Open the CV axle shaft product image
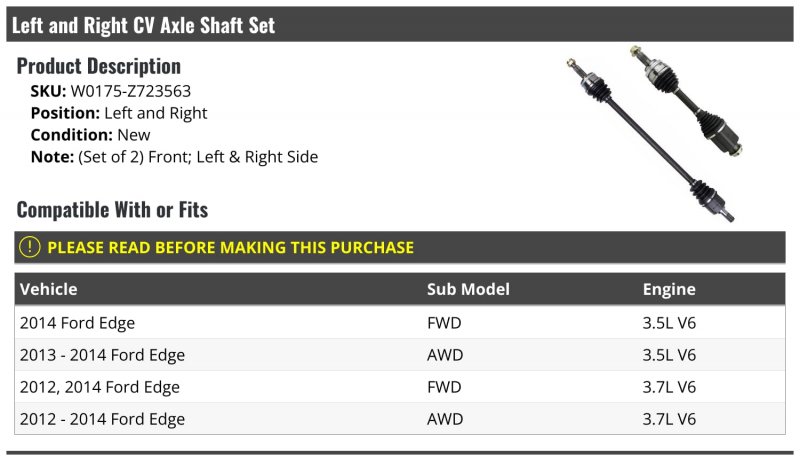 [x=654, y=133]
